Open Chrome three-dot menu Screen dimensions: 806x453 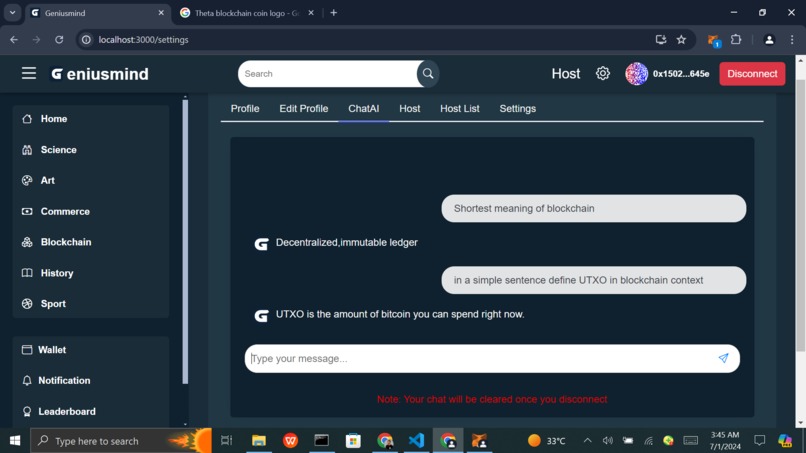pyautogui.click(x=792, y=40)
